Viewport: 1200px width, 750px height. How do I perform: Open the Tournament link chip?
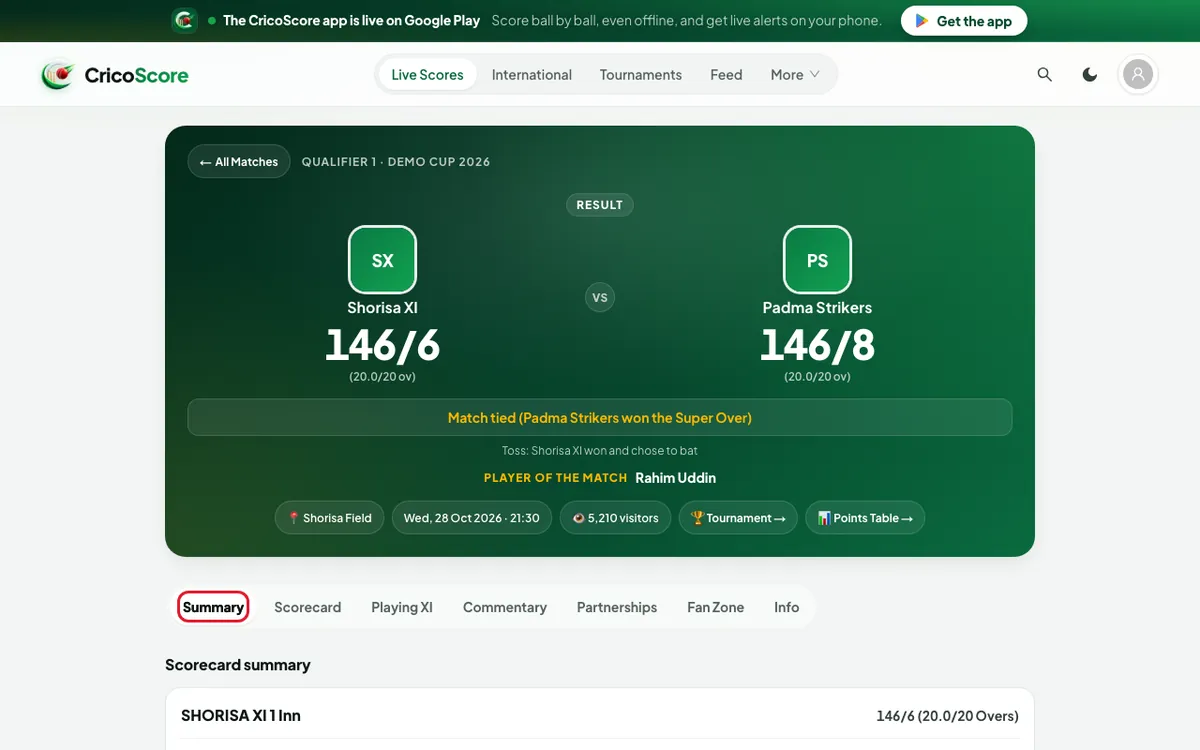coord(738,518)
